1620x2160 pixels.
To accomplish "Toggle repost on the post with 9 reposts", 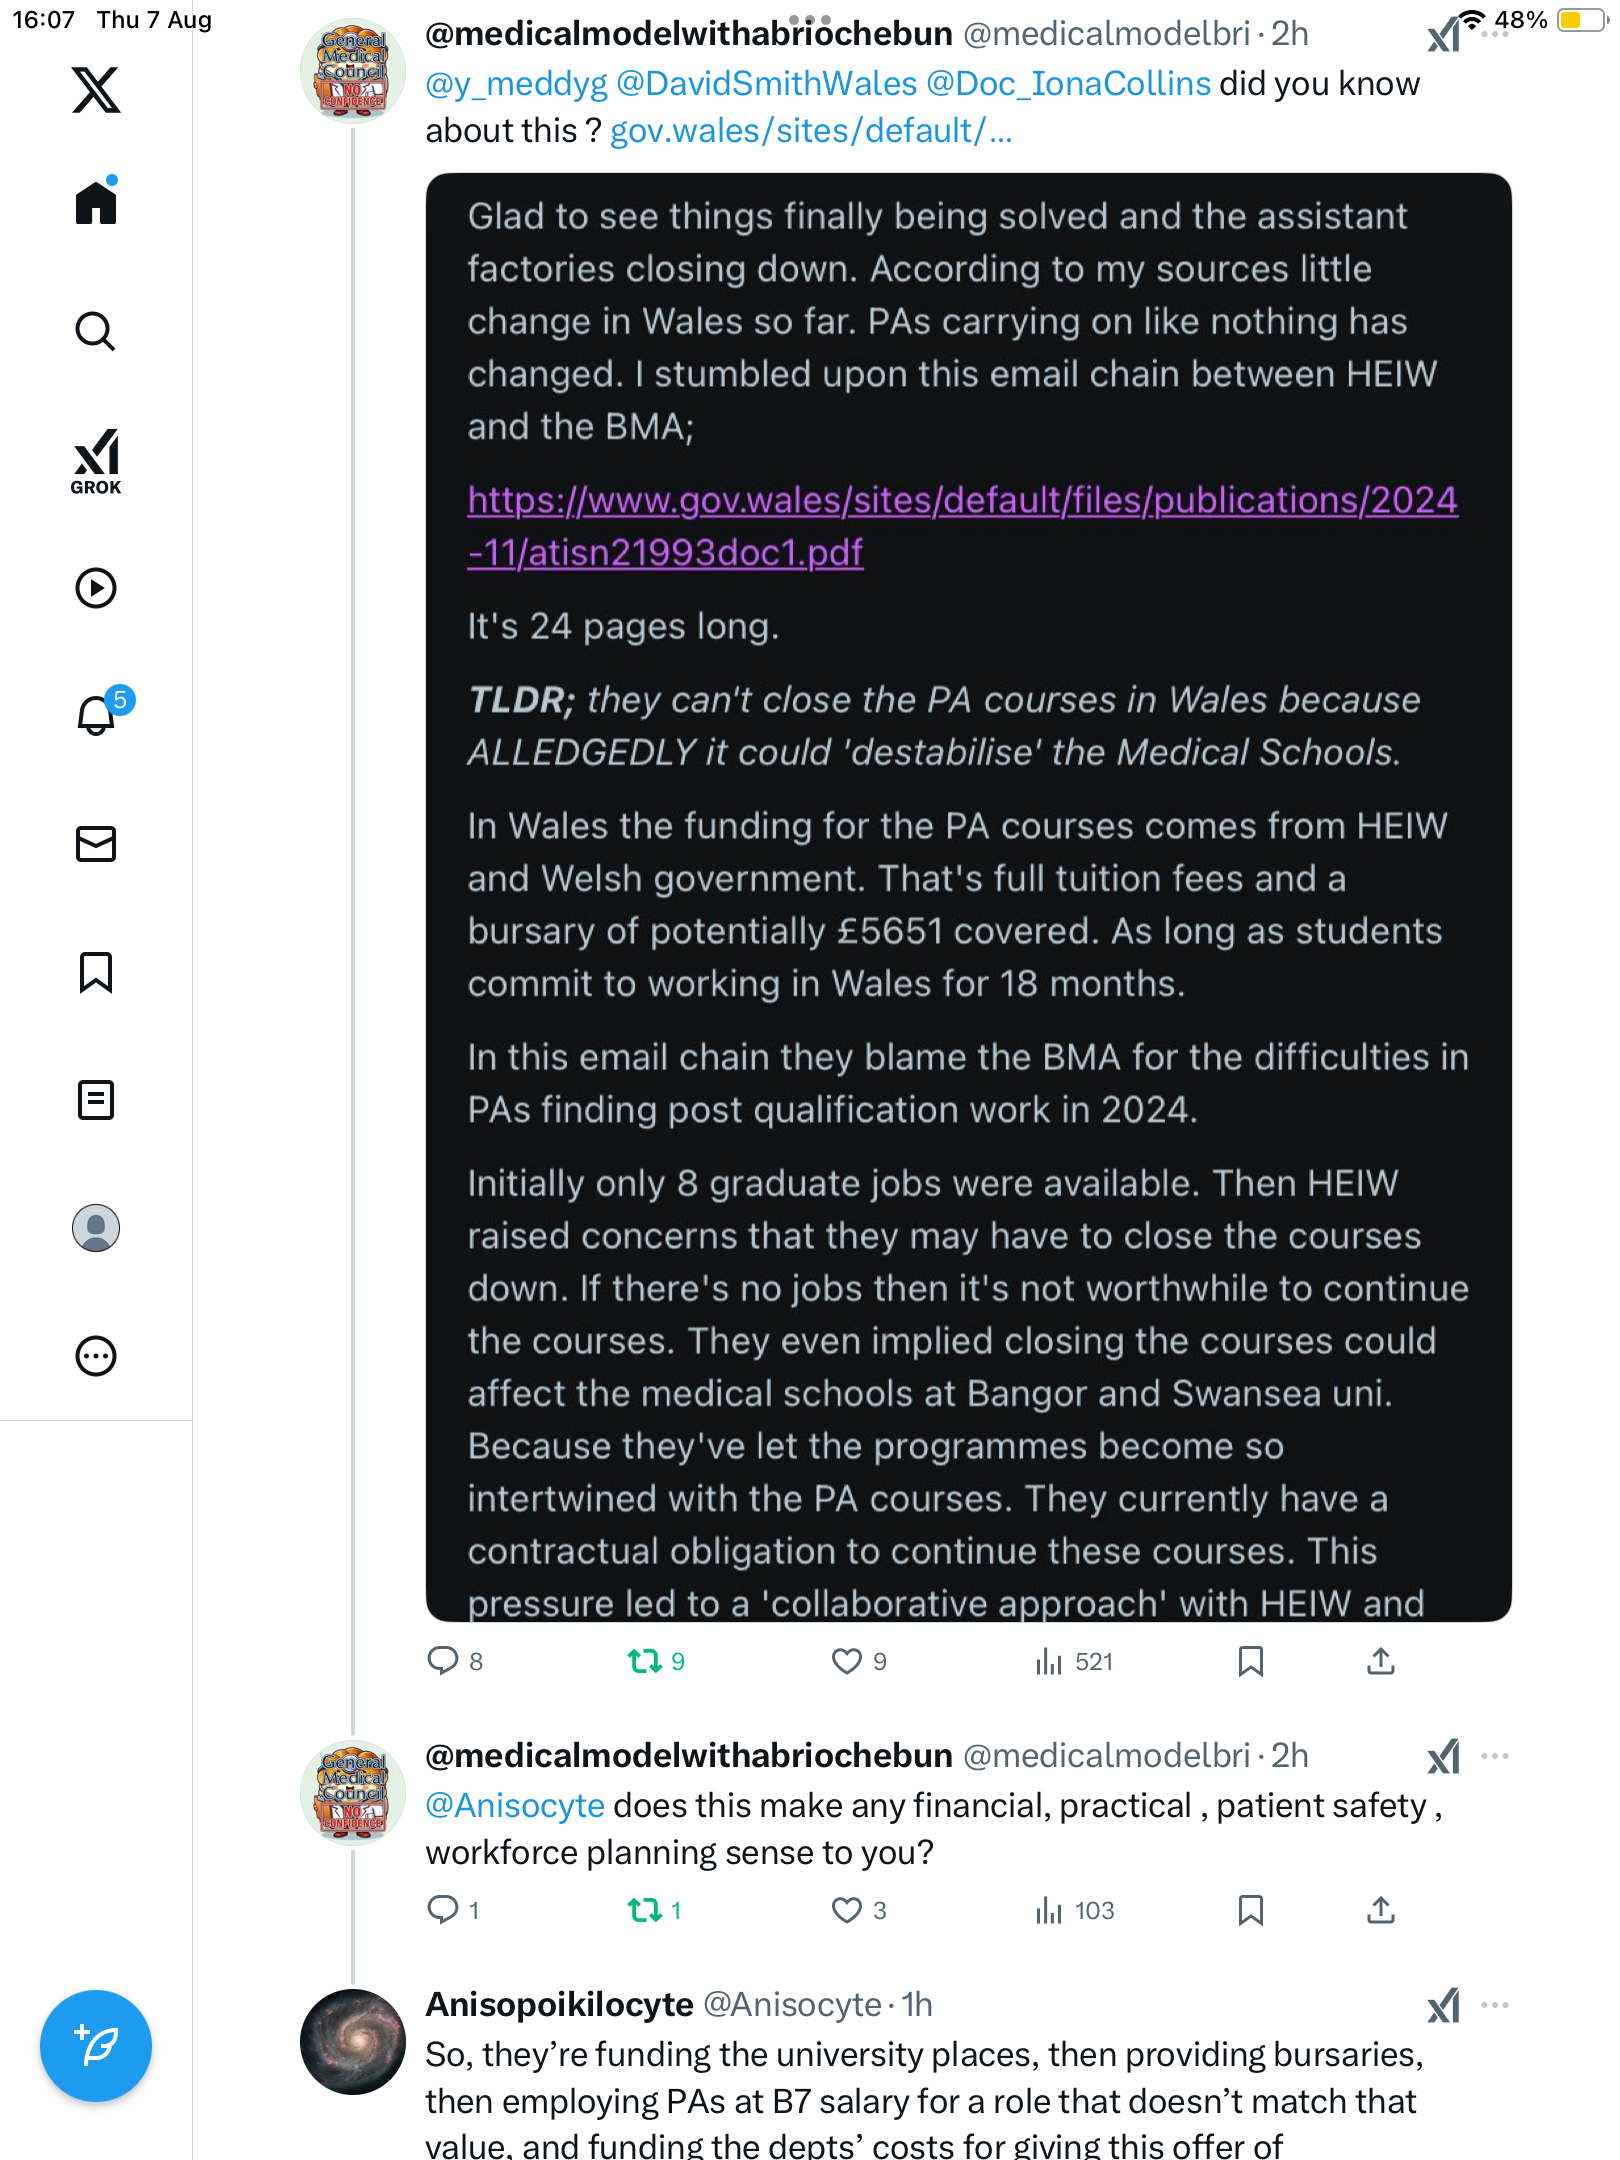I will click(645, 1661).
